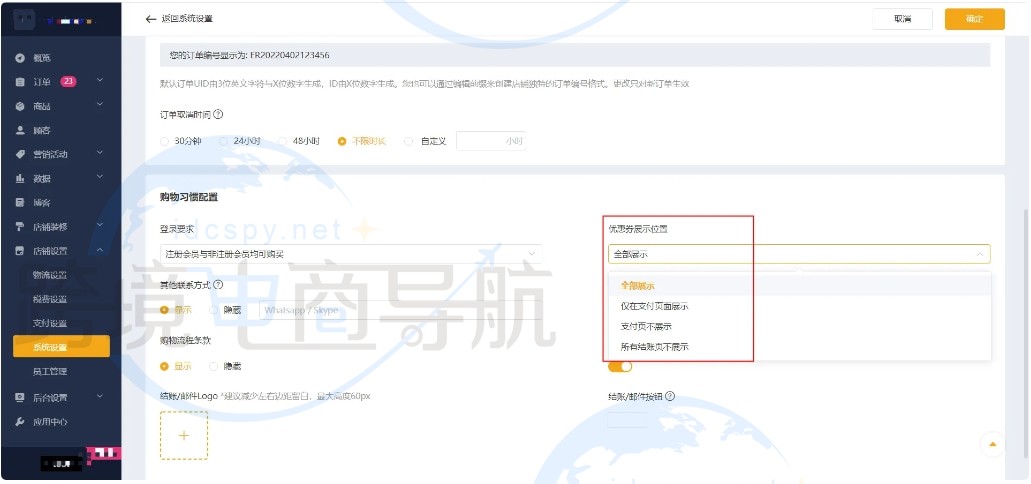Click the 数据 bar chart icon in the sidebar

[x=20, y=178]
